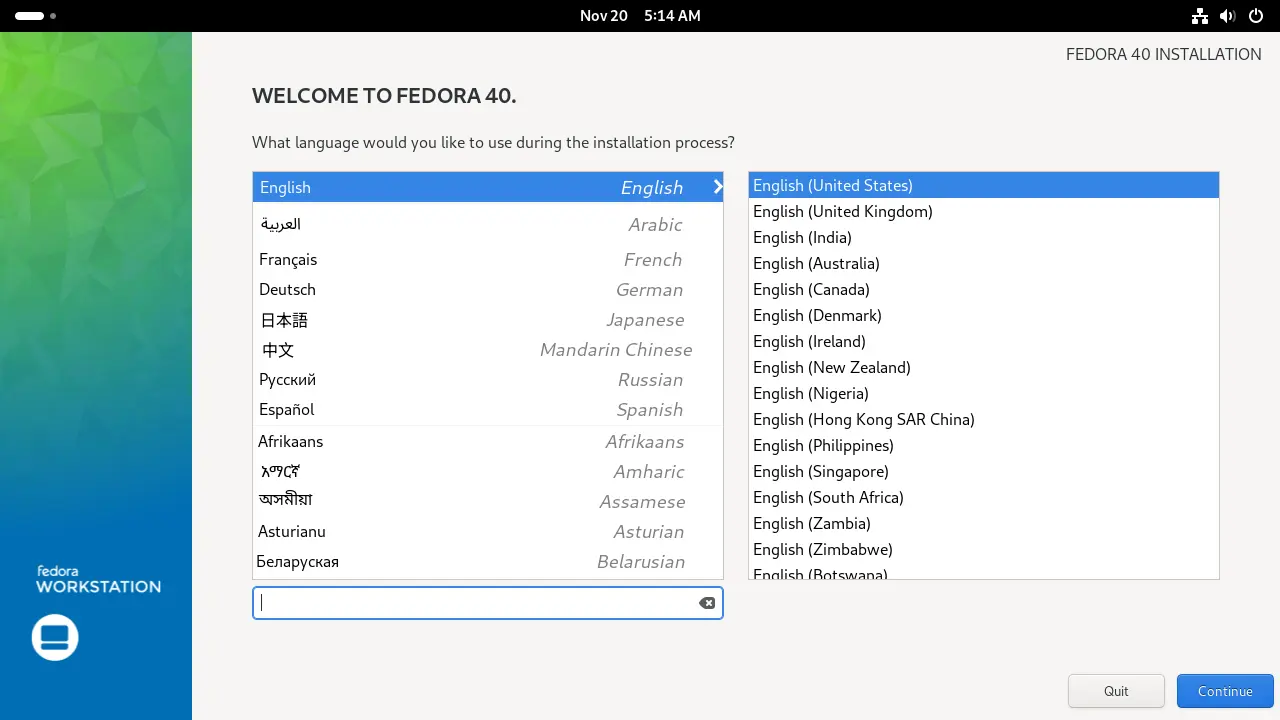
Task: Click the arrow next to selected English row
Action: (x=717, y=187)
